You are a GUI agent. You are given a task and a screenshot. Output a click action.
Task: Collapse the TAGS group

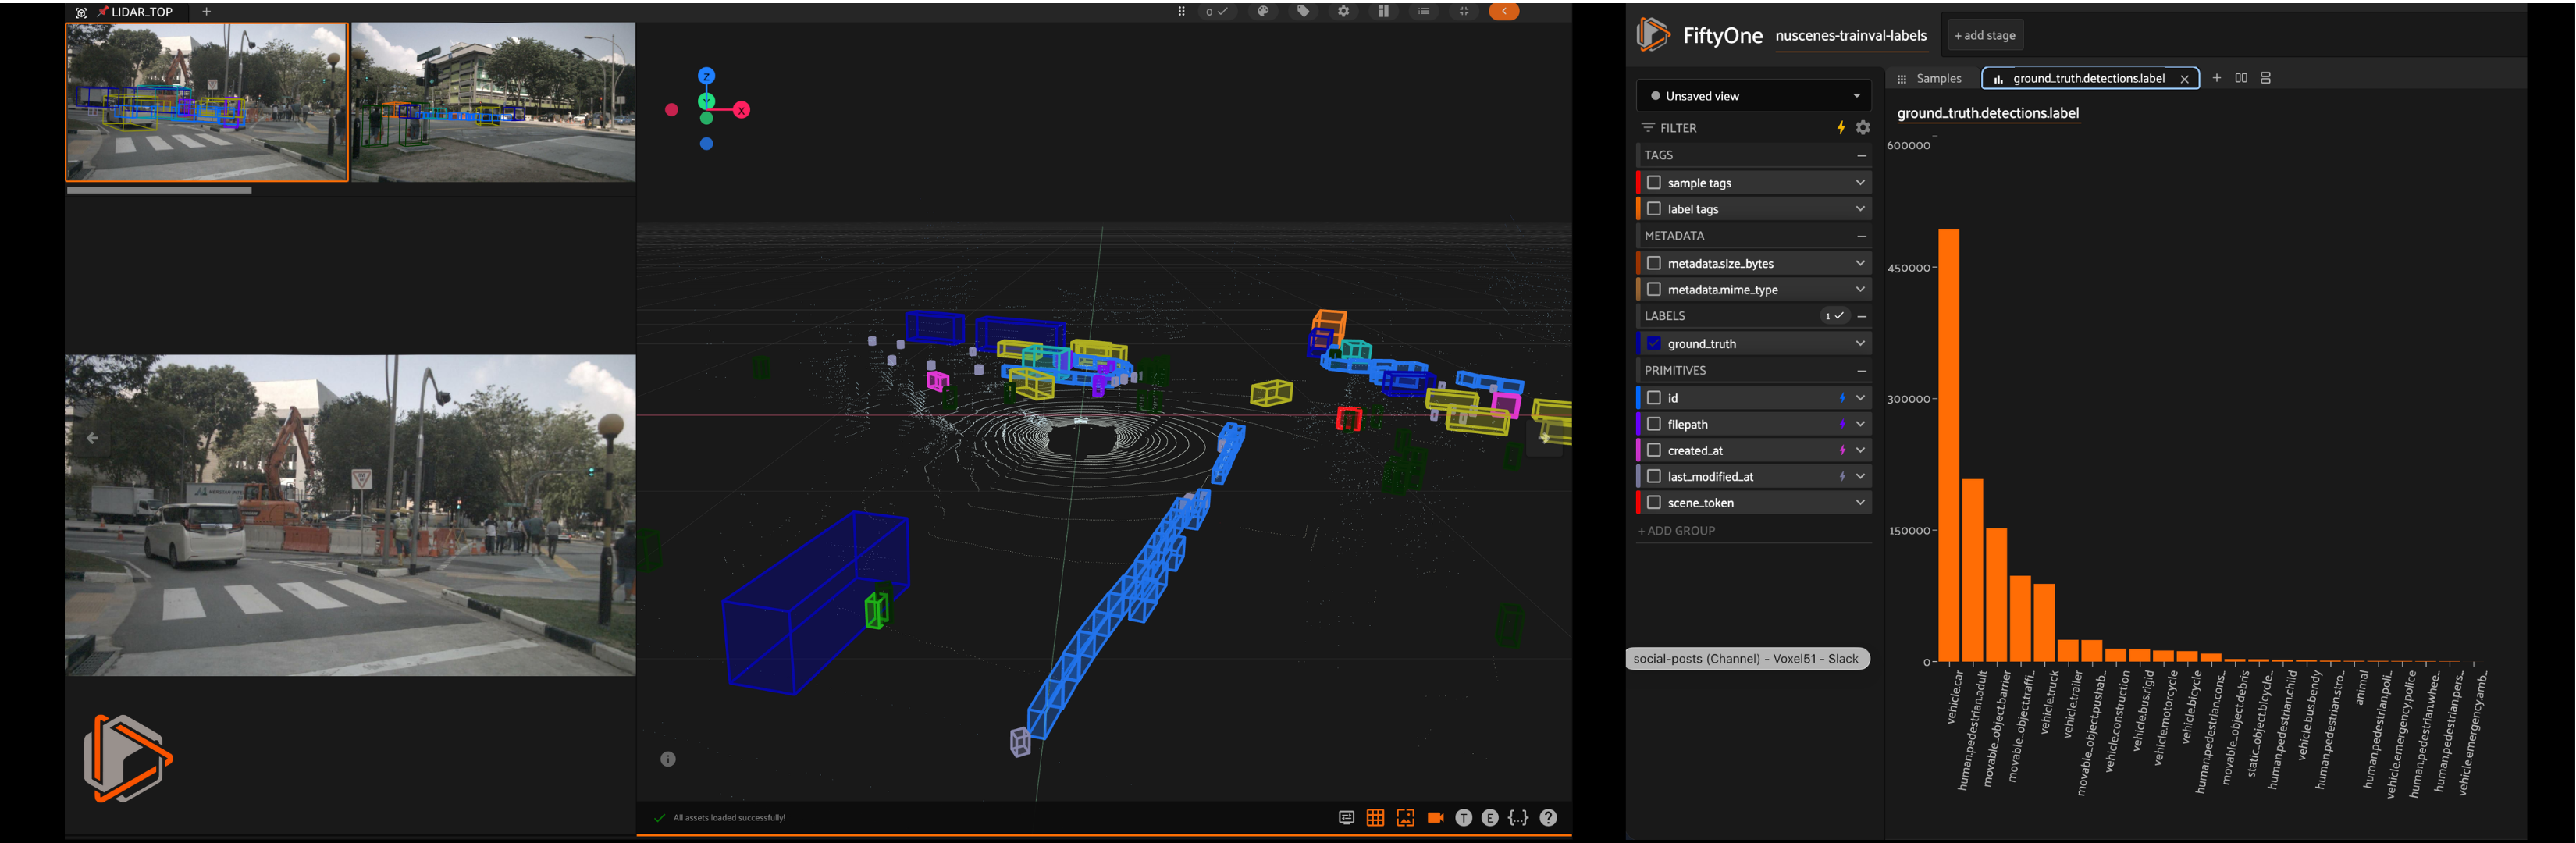click(1861, 155)
